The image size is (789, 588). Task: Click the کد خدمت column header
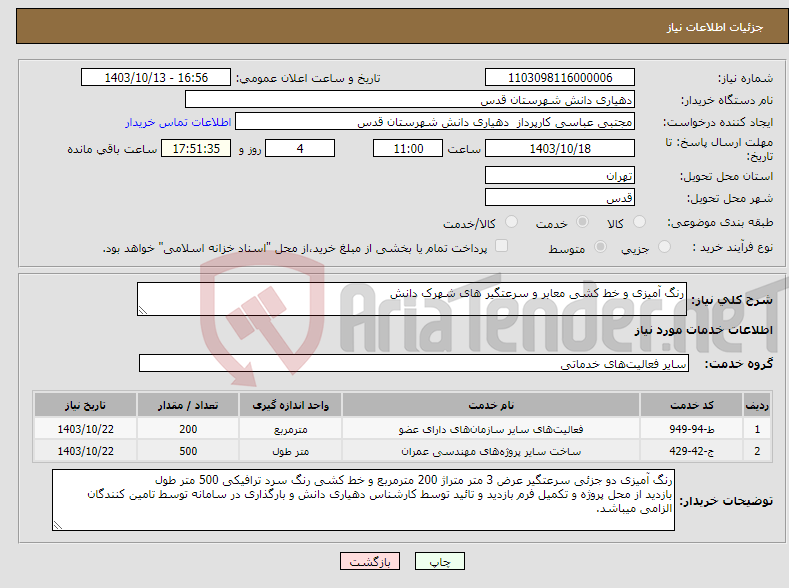pyautogui.click(x=692, y=405)
